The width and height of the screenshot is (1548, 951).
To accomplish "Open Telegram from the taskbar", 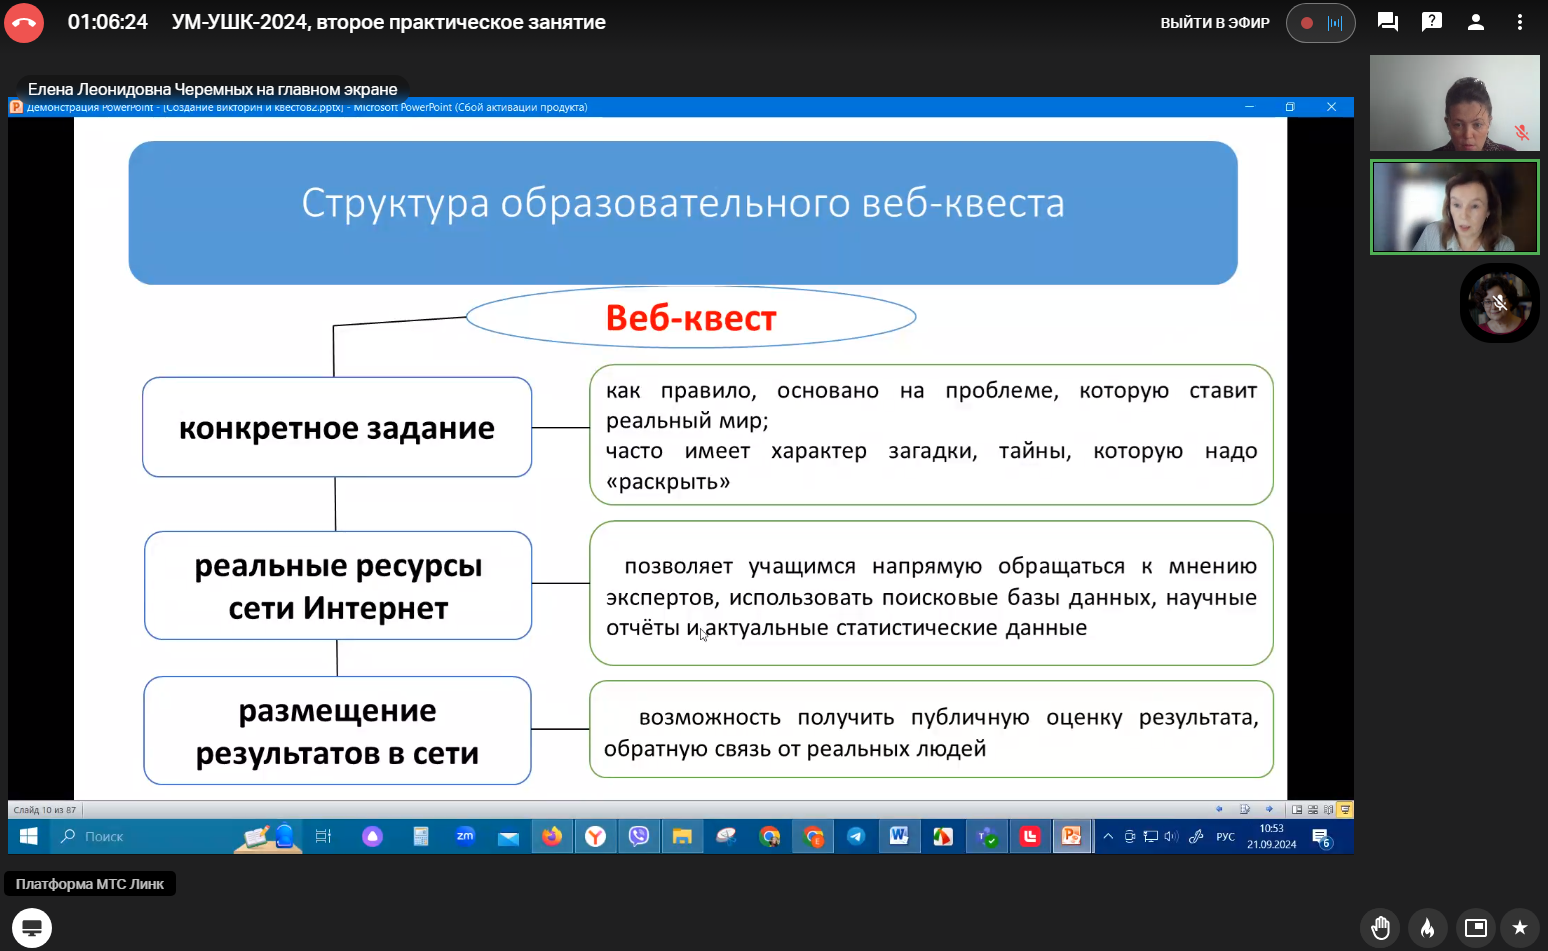I will pyautogui.click(x=856, y=837).
